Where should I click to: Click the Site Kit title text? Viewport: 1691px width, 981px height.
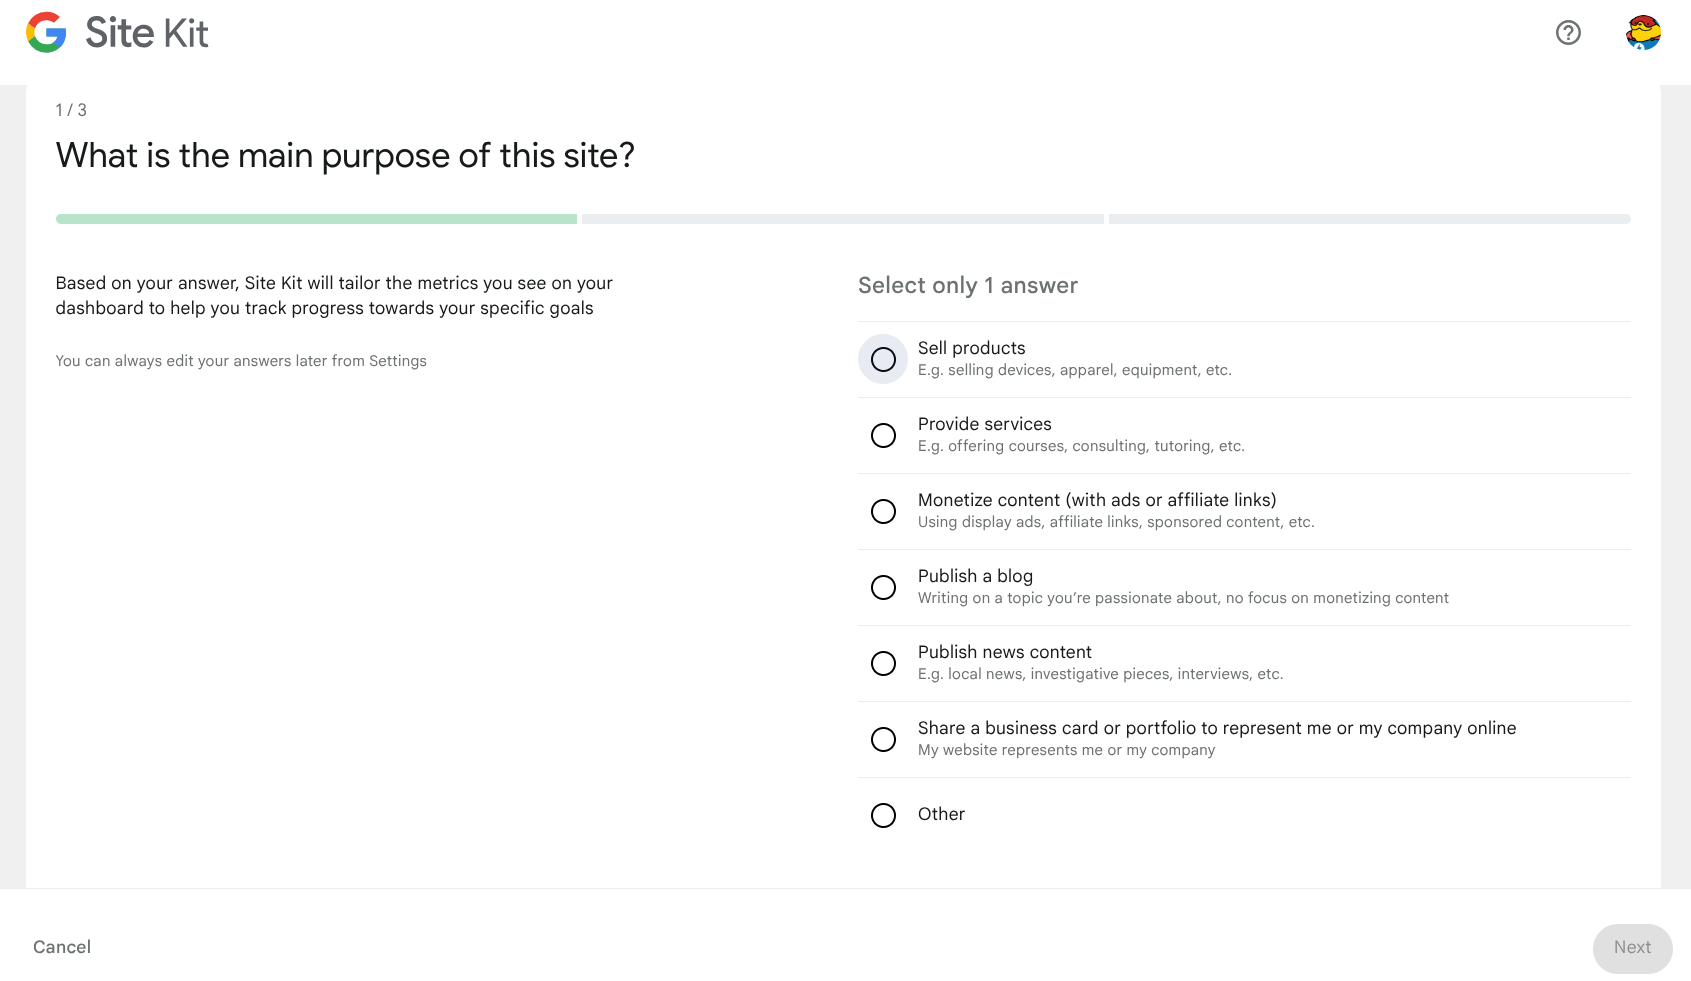147,33
